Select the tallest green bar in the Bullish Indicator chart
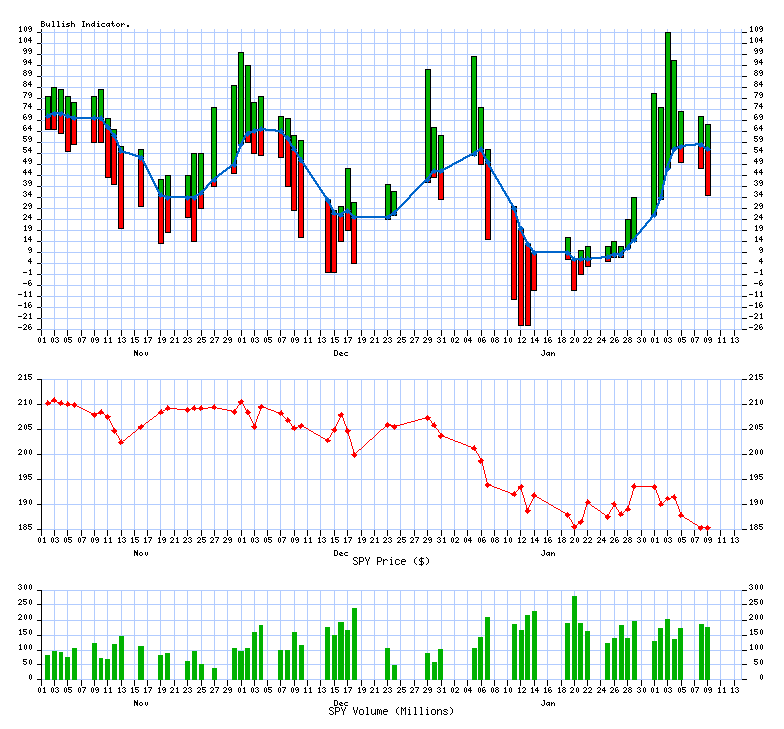Screen dimensions: 784x729 click(667, 110)
